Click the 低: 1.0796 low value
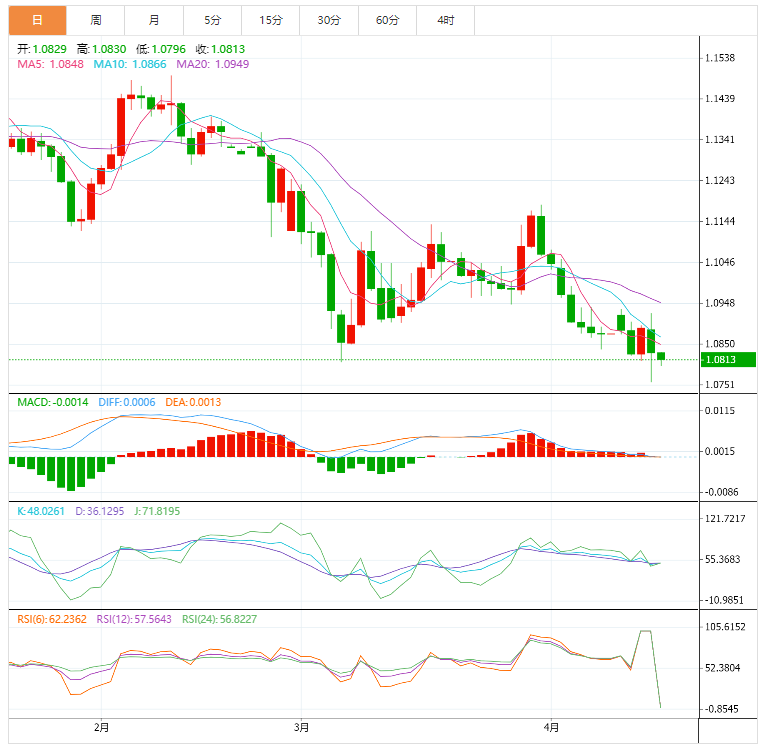763x751 pixels. coord(161,49)
